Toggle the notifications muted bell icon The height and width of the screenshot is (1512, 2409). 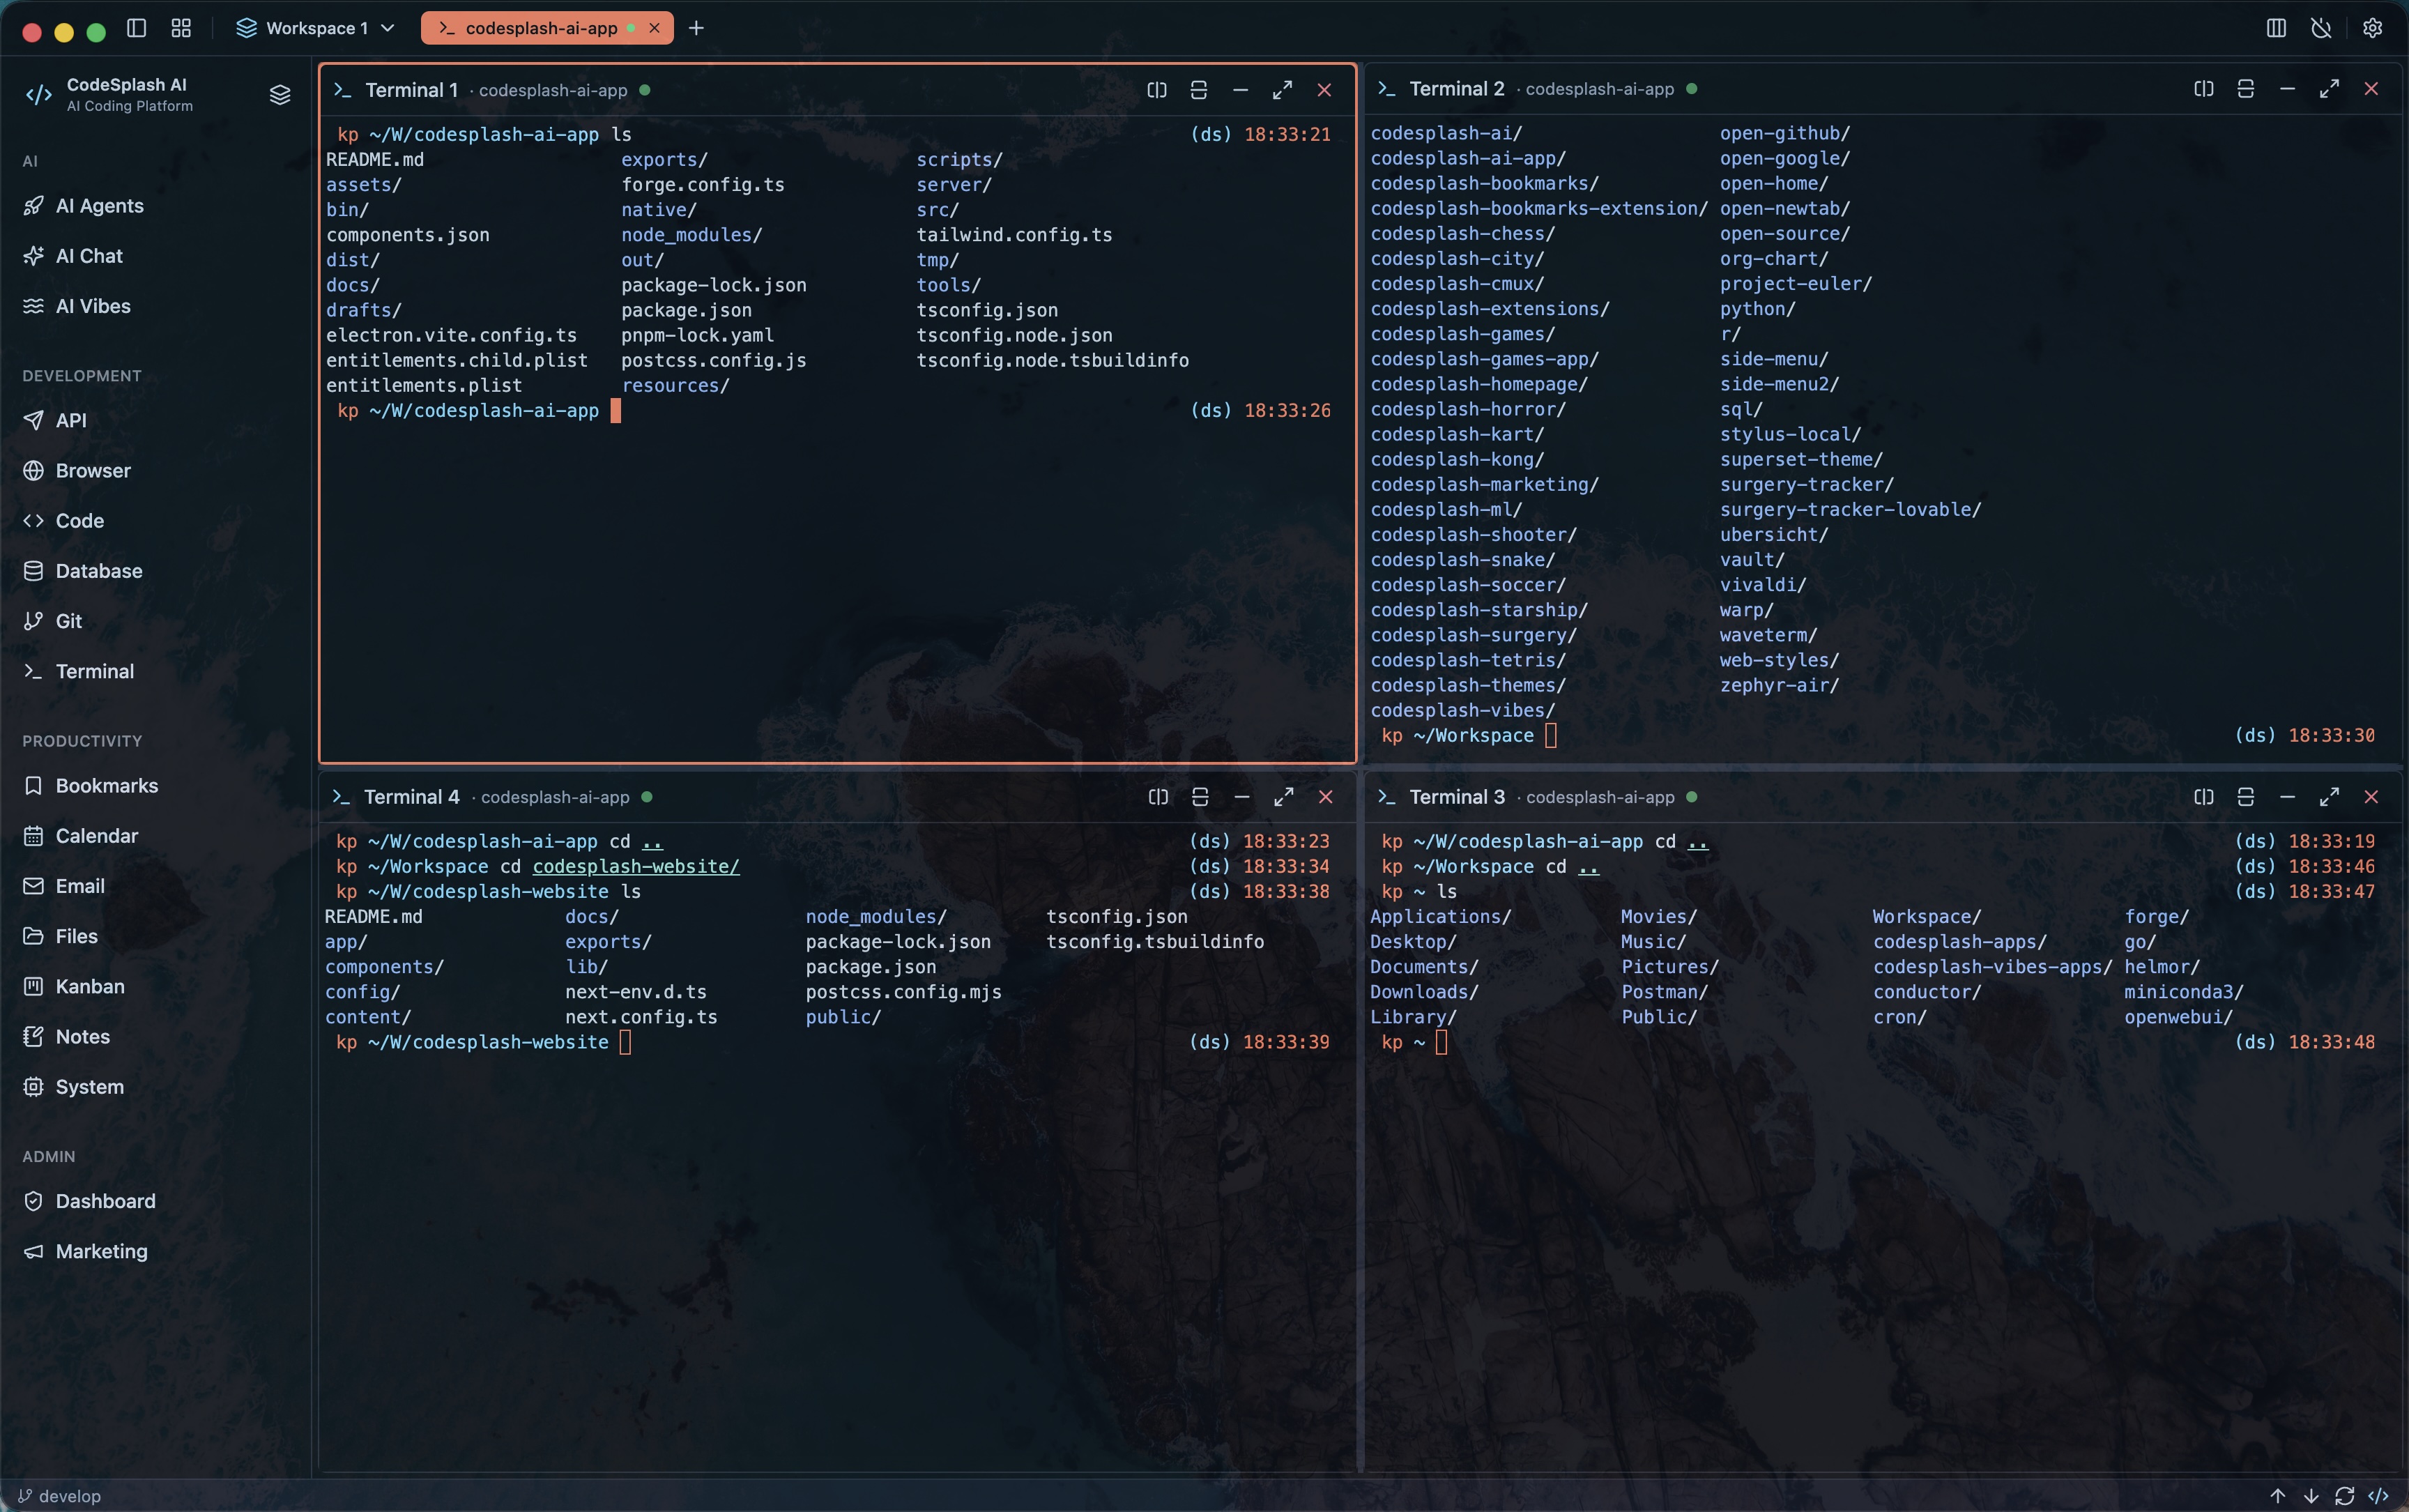[2321, 28]
